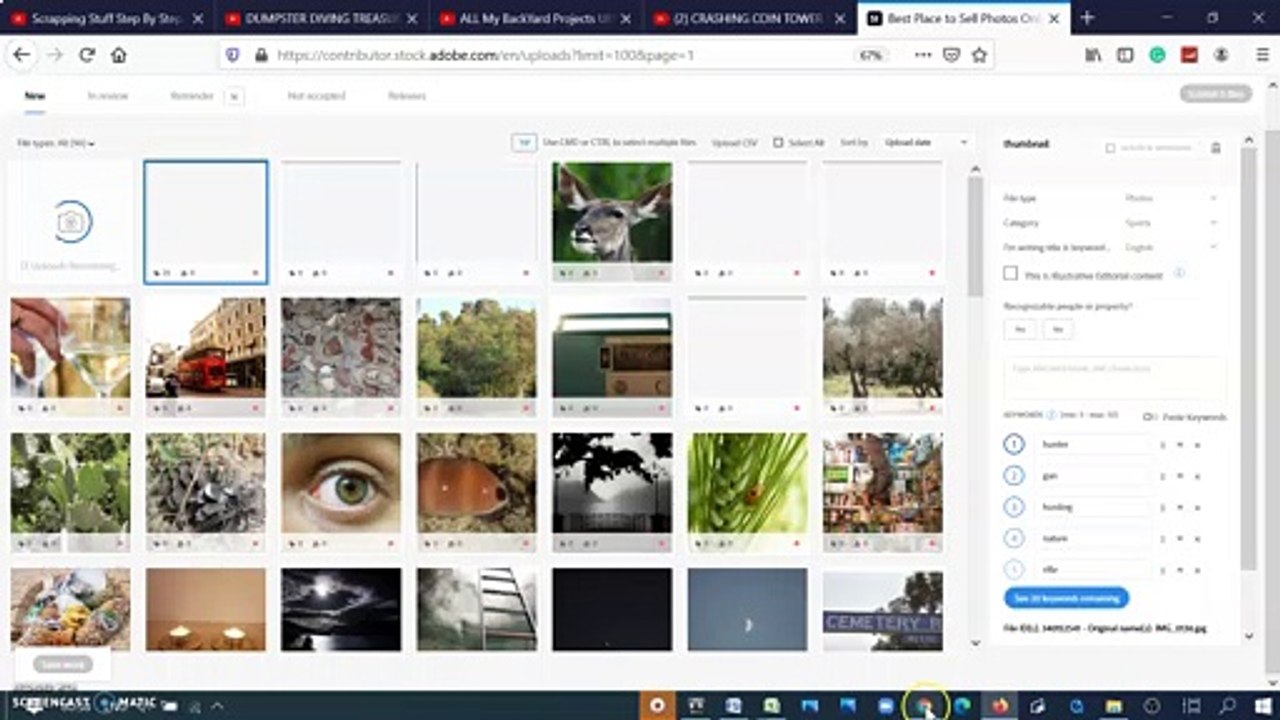Open the zoom level 67% indicator
This screenshot has width=1280, height=720.
tap(871, 56)
